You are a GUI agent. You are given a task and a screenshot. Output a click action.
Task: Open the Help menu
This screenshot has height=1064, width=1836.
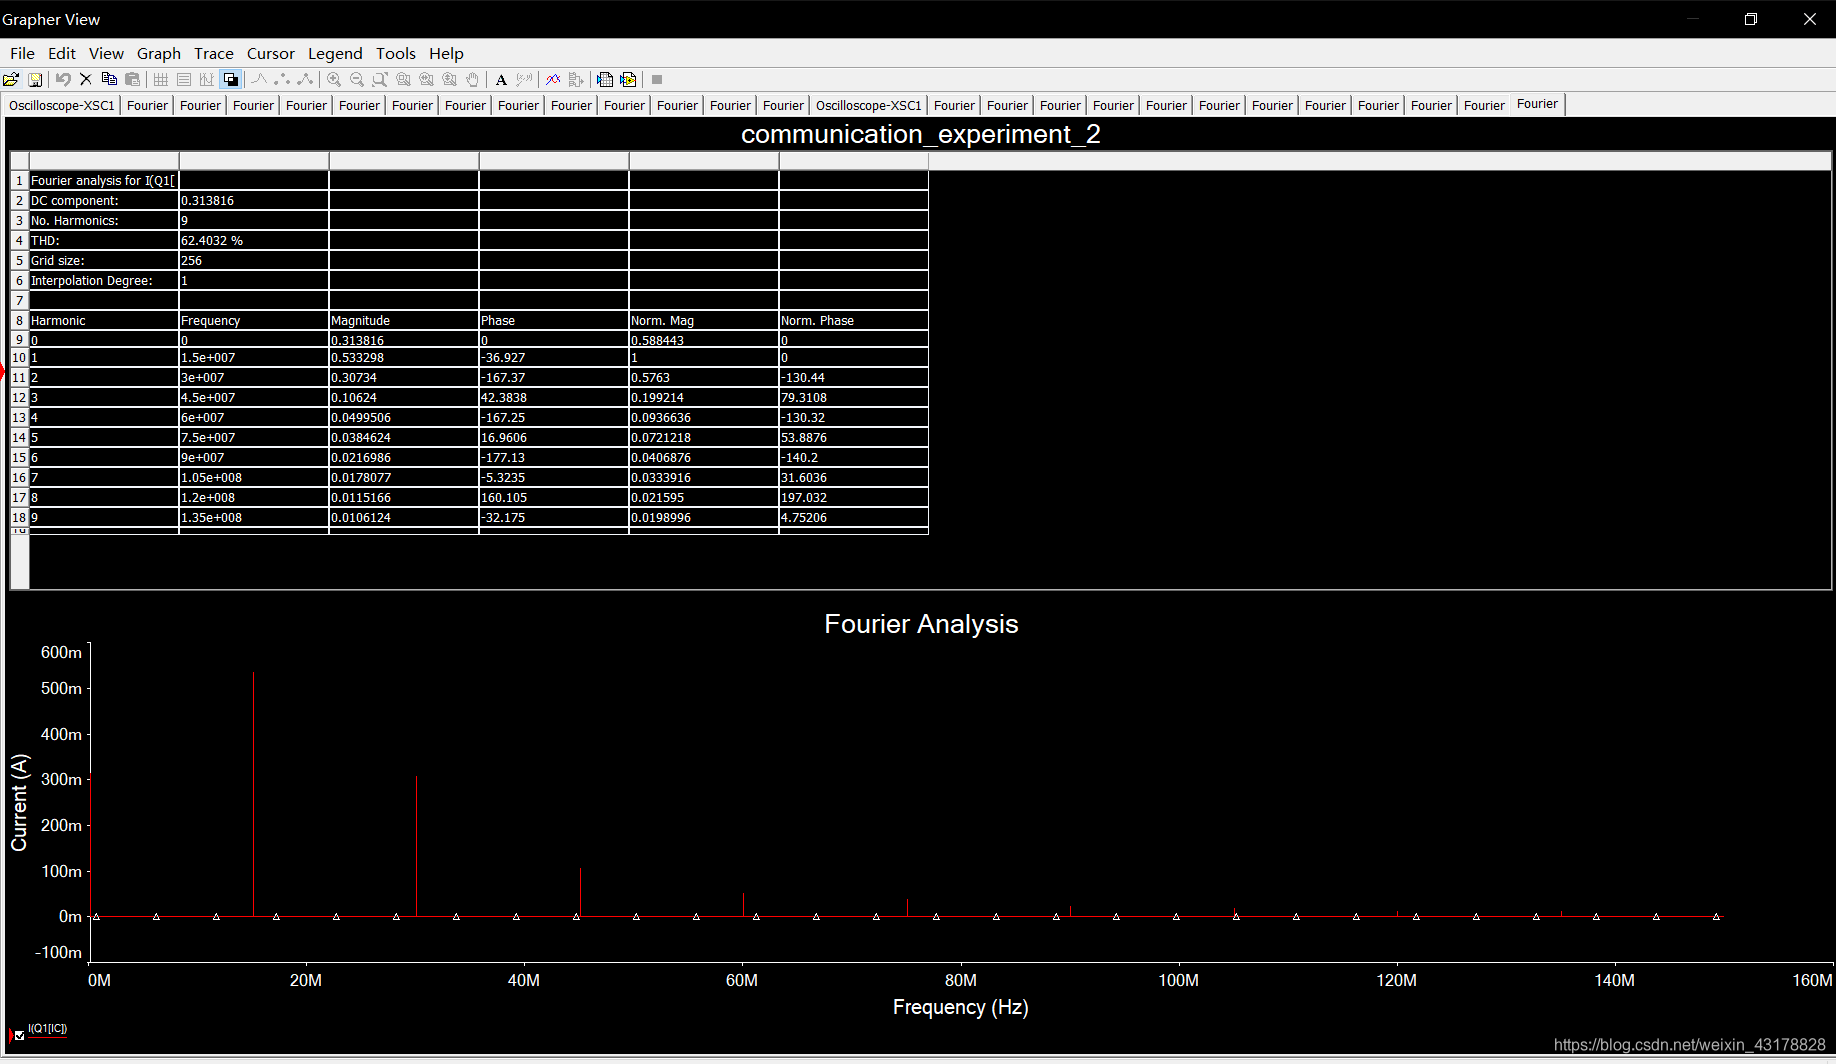click(x=446, y=54)
